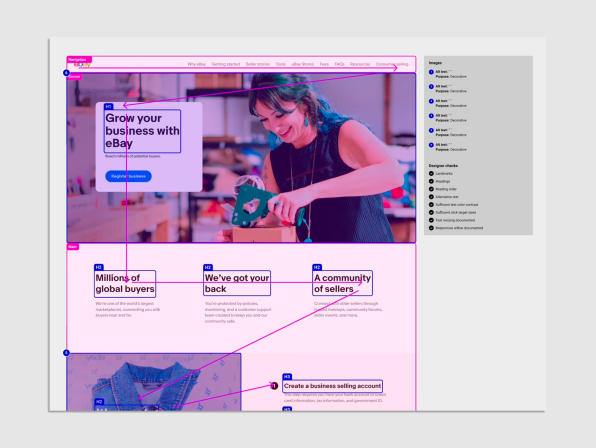Select the 'We've got your back' heading
This screenshot has height=448, width=596.
coord(237,283)
